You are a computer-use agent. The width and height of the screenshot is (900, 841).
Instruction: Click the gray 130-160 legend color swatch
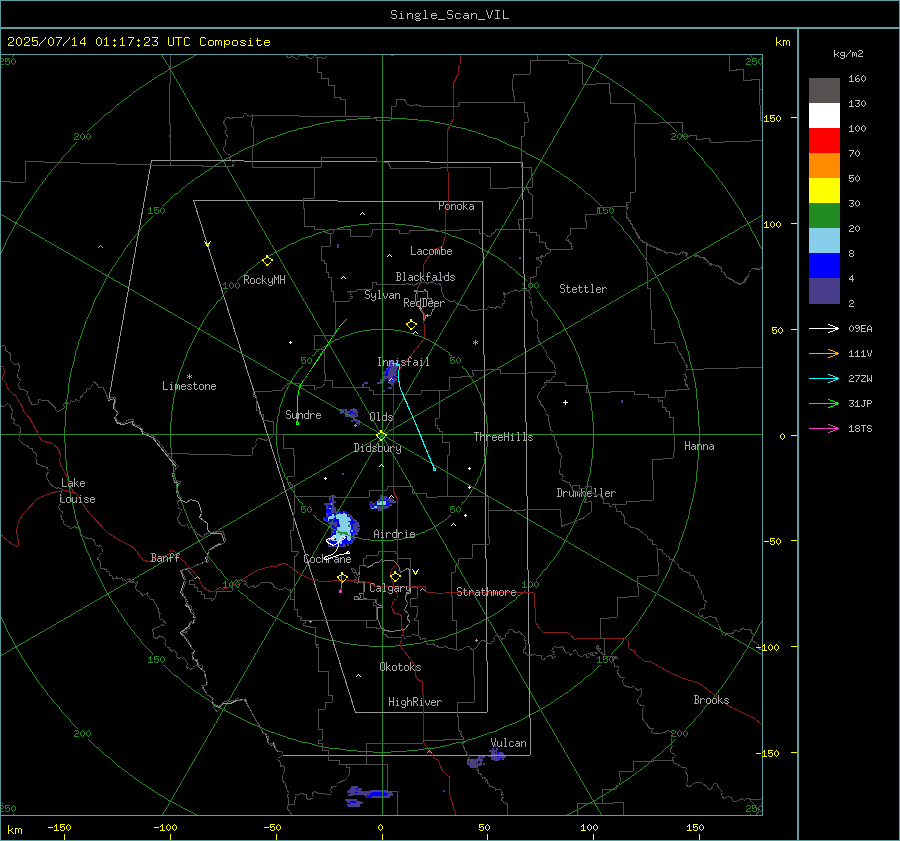click(x=824, y=91)
